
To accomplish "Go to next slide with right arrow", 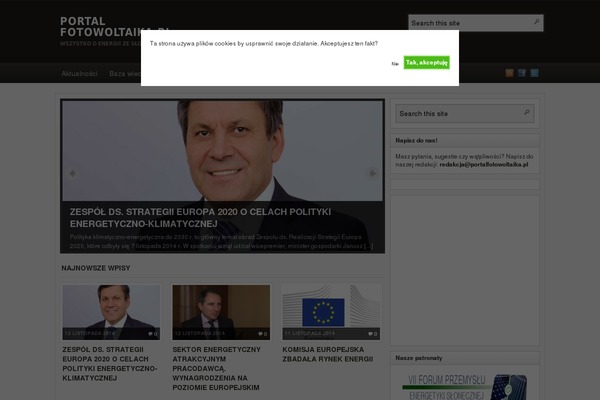I will point(372,173).
